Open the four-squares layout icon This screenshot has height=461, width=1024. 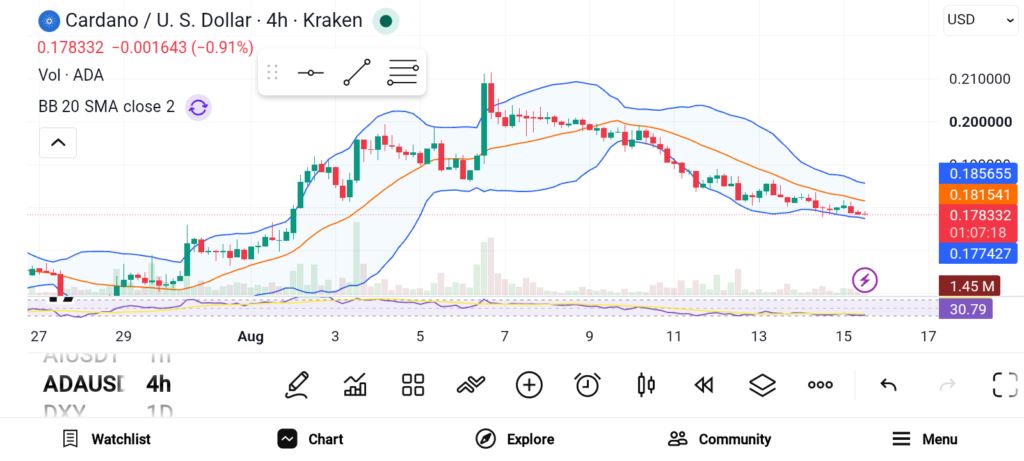[413, 385]
